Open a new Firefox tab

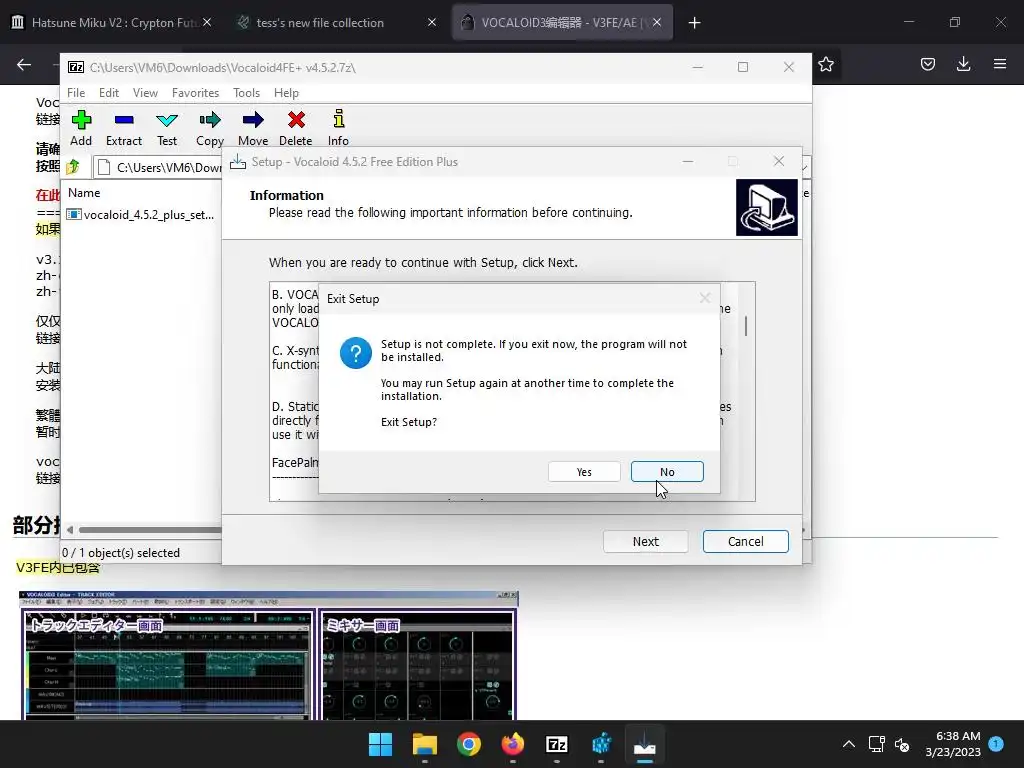click(694, 23)
